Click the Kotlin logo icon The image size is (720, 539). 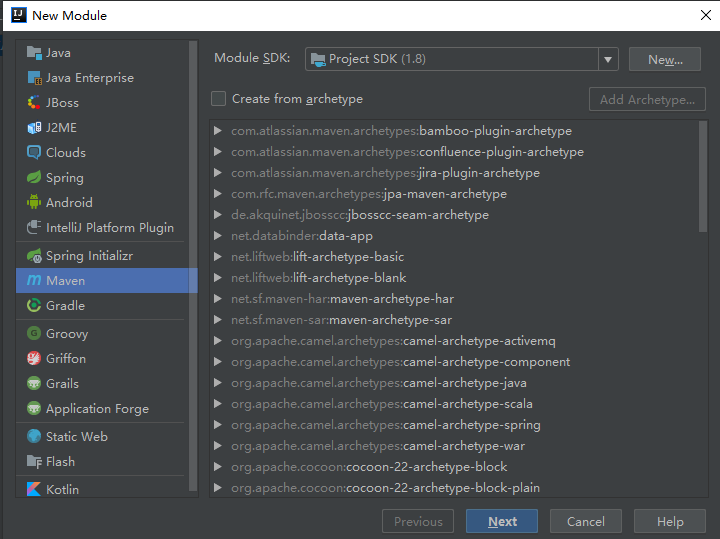click(x=34, y=489)
